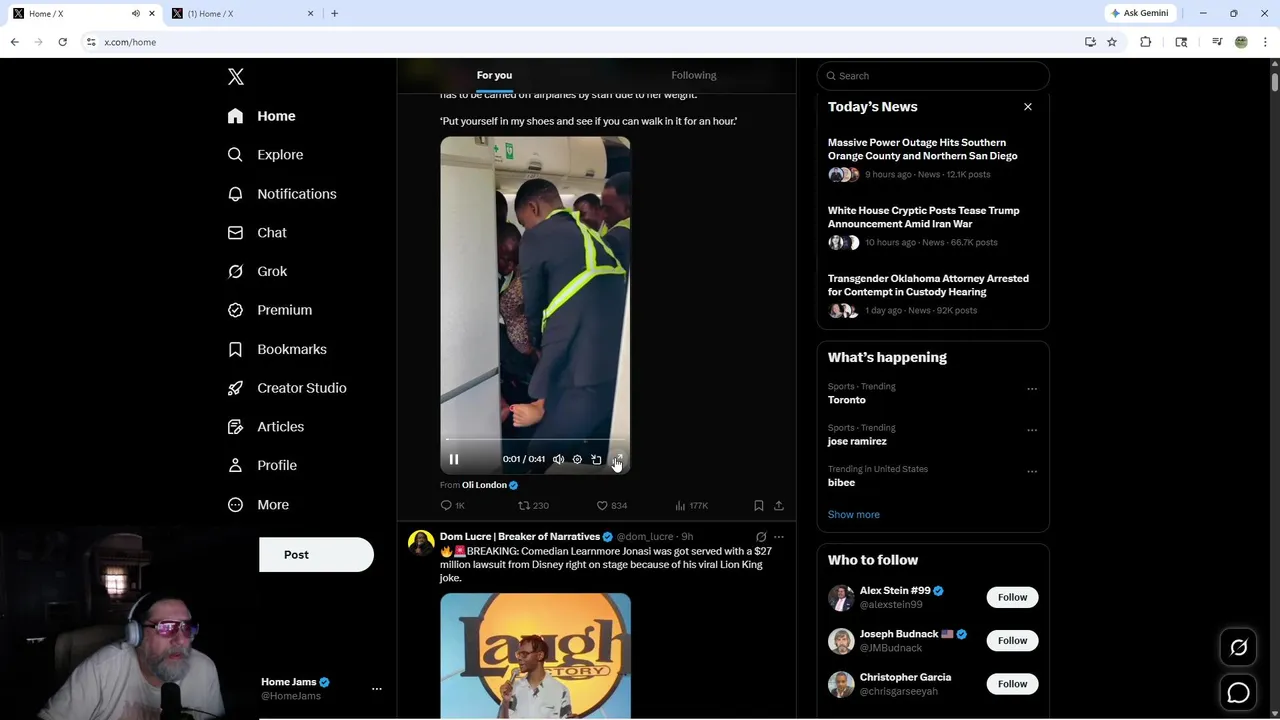Screen dimensions: 1280x720
Task: Open the Laugh Factory image thumbnail
Action: coord(535,656)
